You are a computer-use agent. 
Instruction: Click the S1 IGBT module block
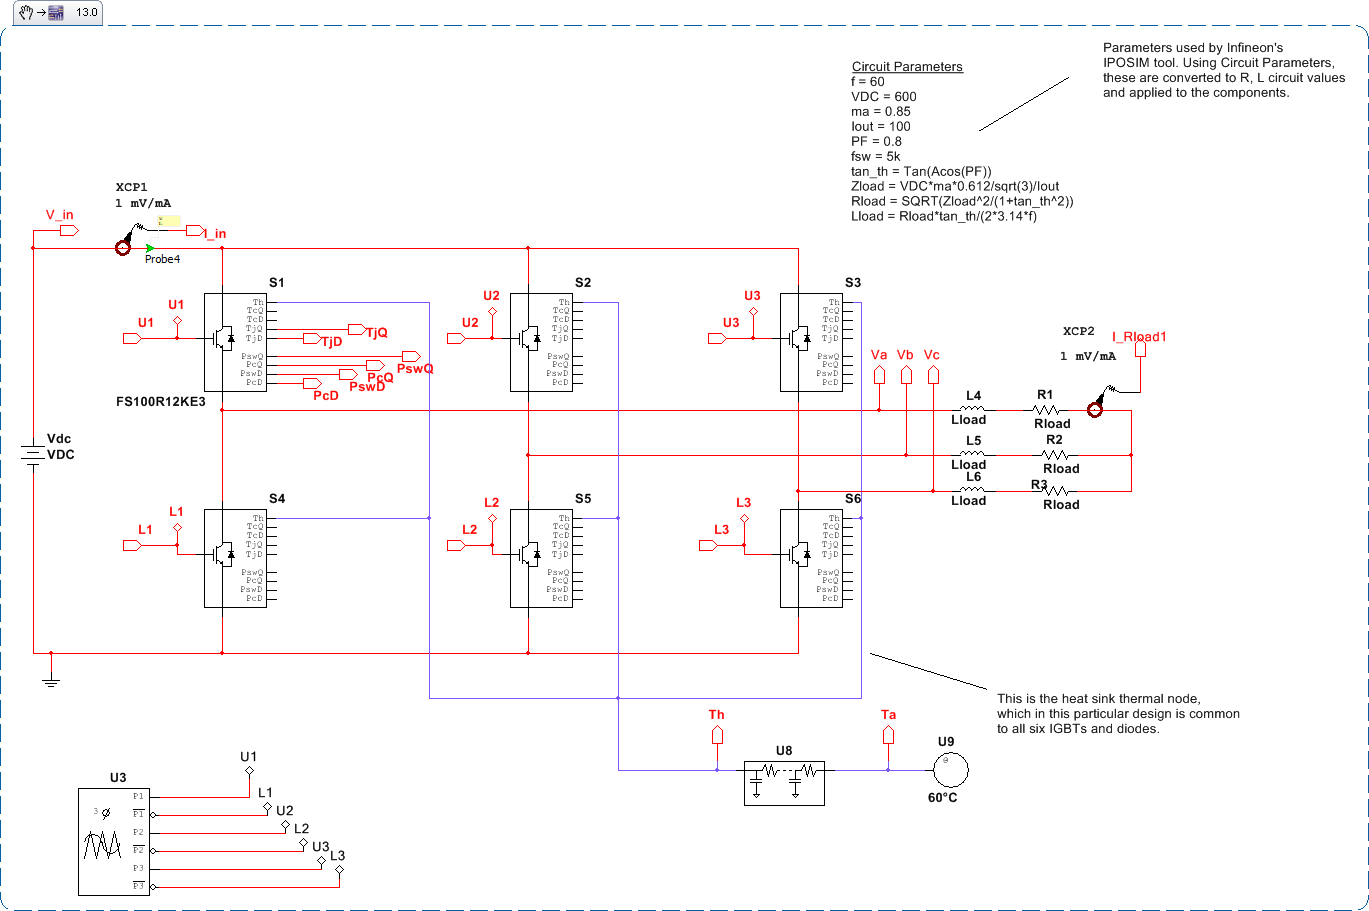[x=240, y=341]
